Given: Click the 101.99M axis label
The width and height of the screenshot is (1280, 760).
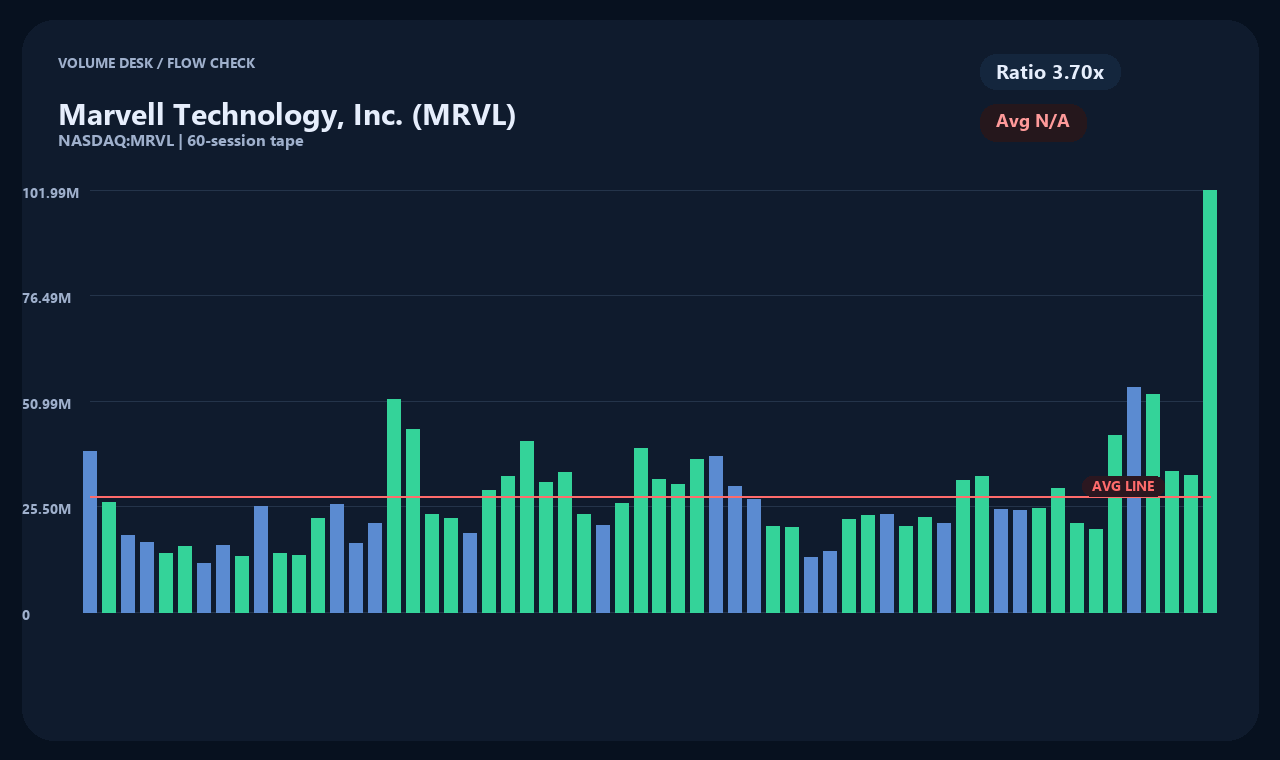Looking at the screenshot, I should click(50, 192).
